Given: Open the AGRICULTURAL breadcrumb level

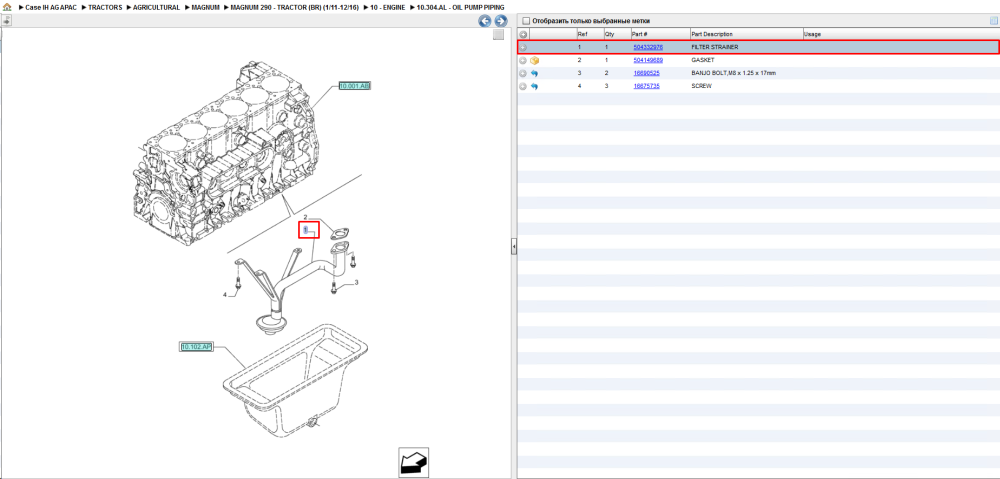Looking at the screenshot, I should coord(156,7).
